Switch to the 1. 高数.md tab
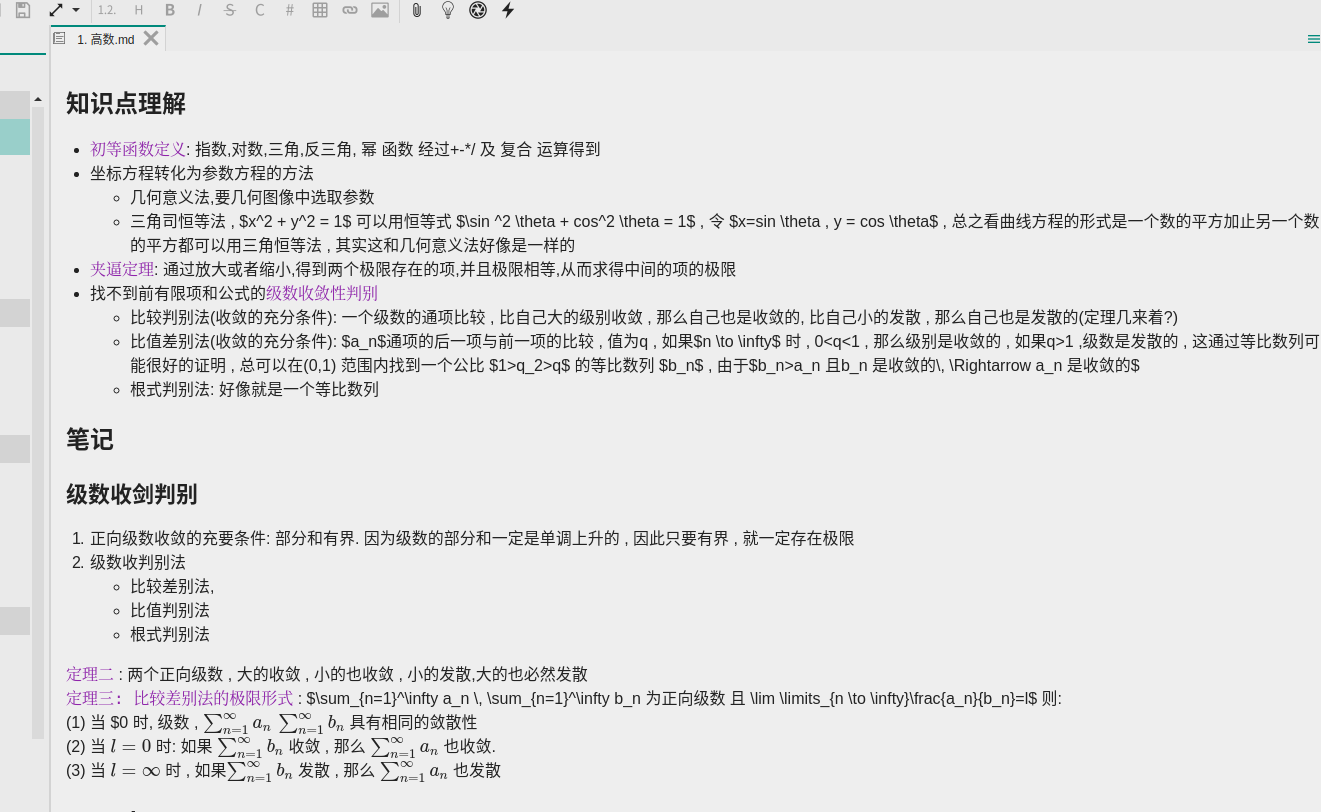This screenshot has width=1321, height=812. click(x=105, y=39)
